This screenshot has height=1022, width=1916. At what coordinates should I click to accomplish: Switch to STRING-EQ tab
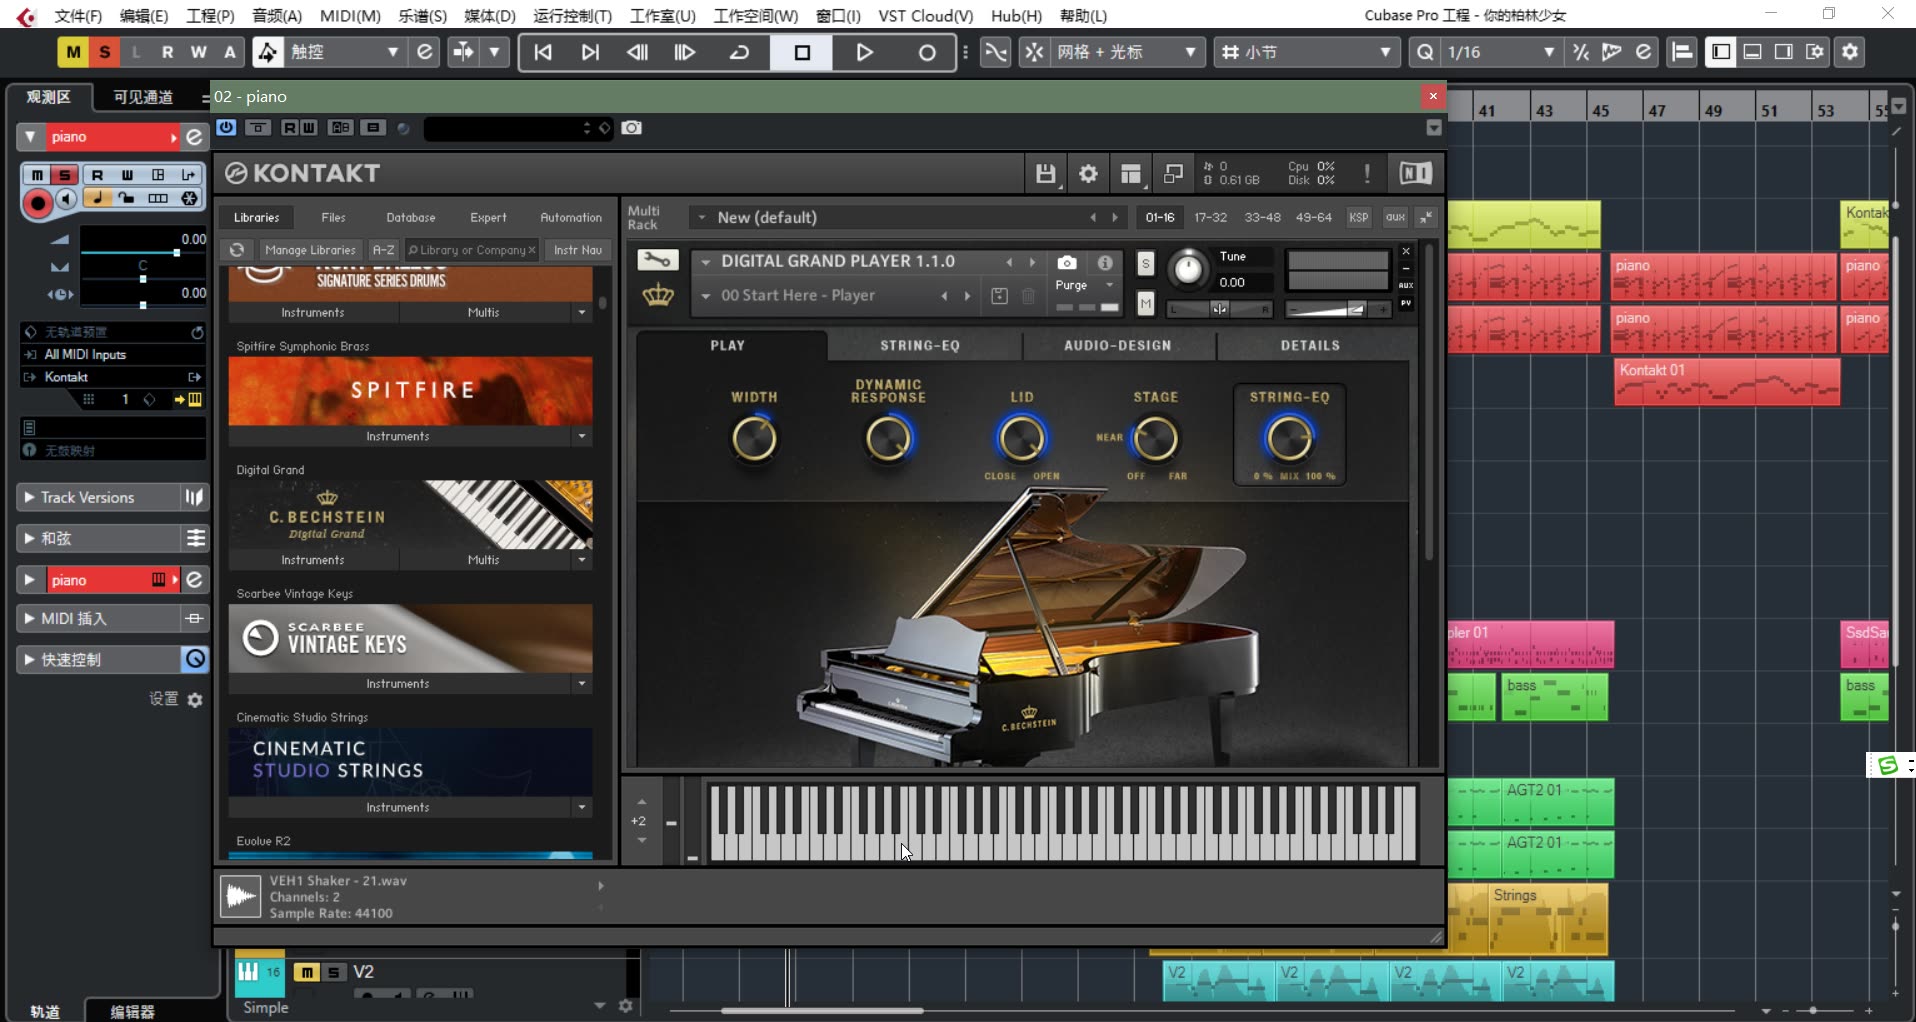[x=920, y=345]
